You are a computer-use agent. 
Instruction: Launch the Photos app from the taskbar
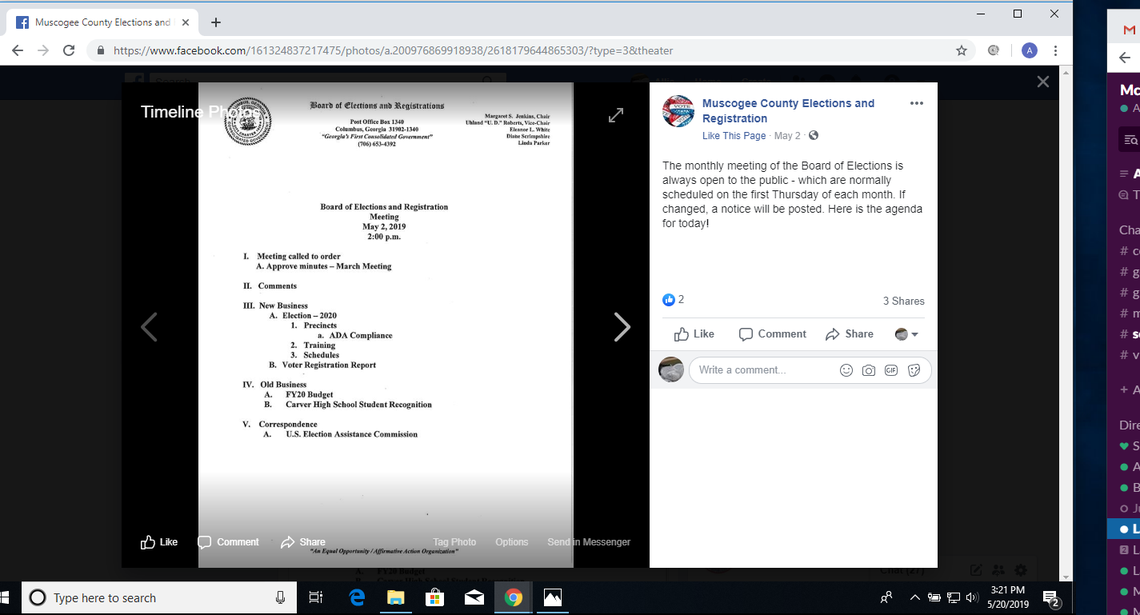click(553, 598)
